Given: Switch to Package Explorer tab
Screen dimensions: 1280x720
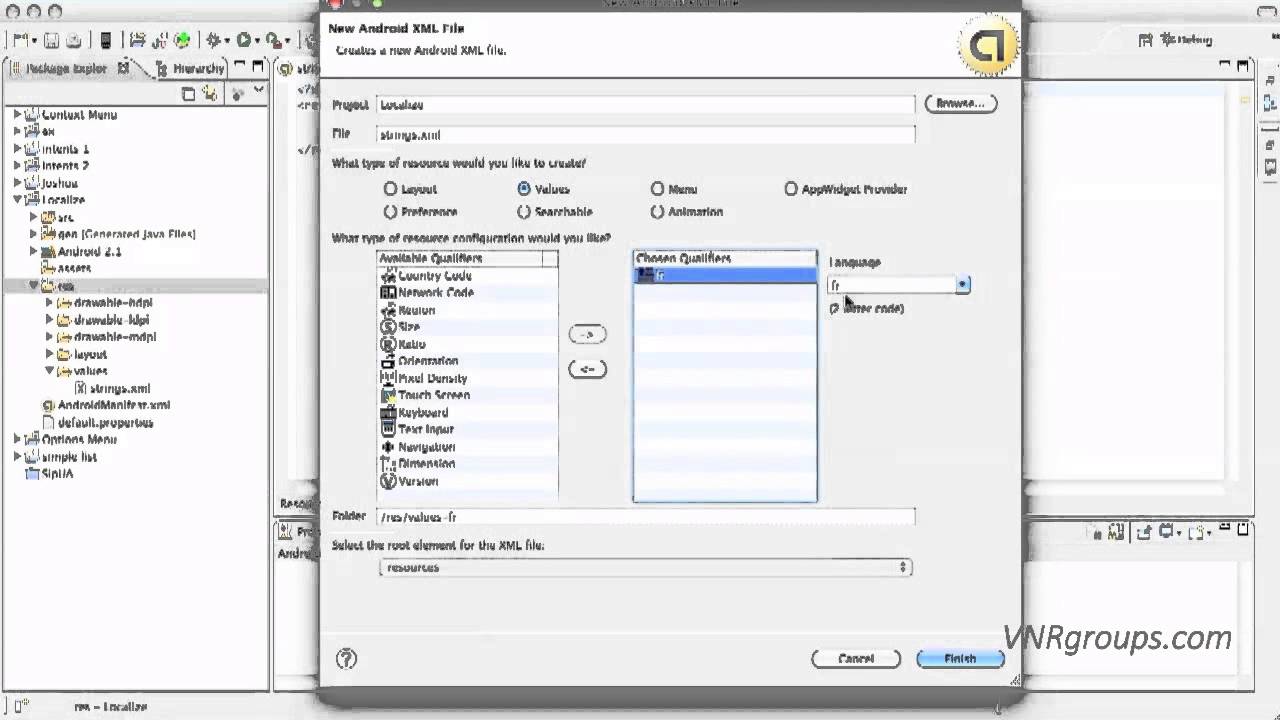Looking at the screenshot, I should click(66, 68).
